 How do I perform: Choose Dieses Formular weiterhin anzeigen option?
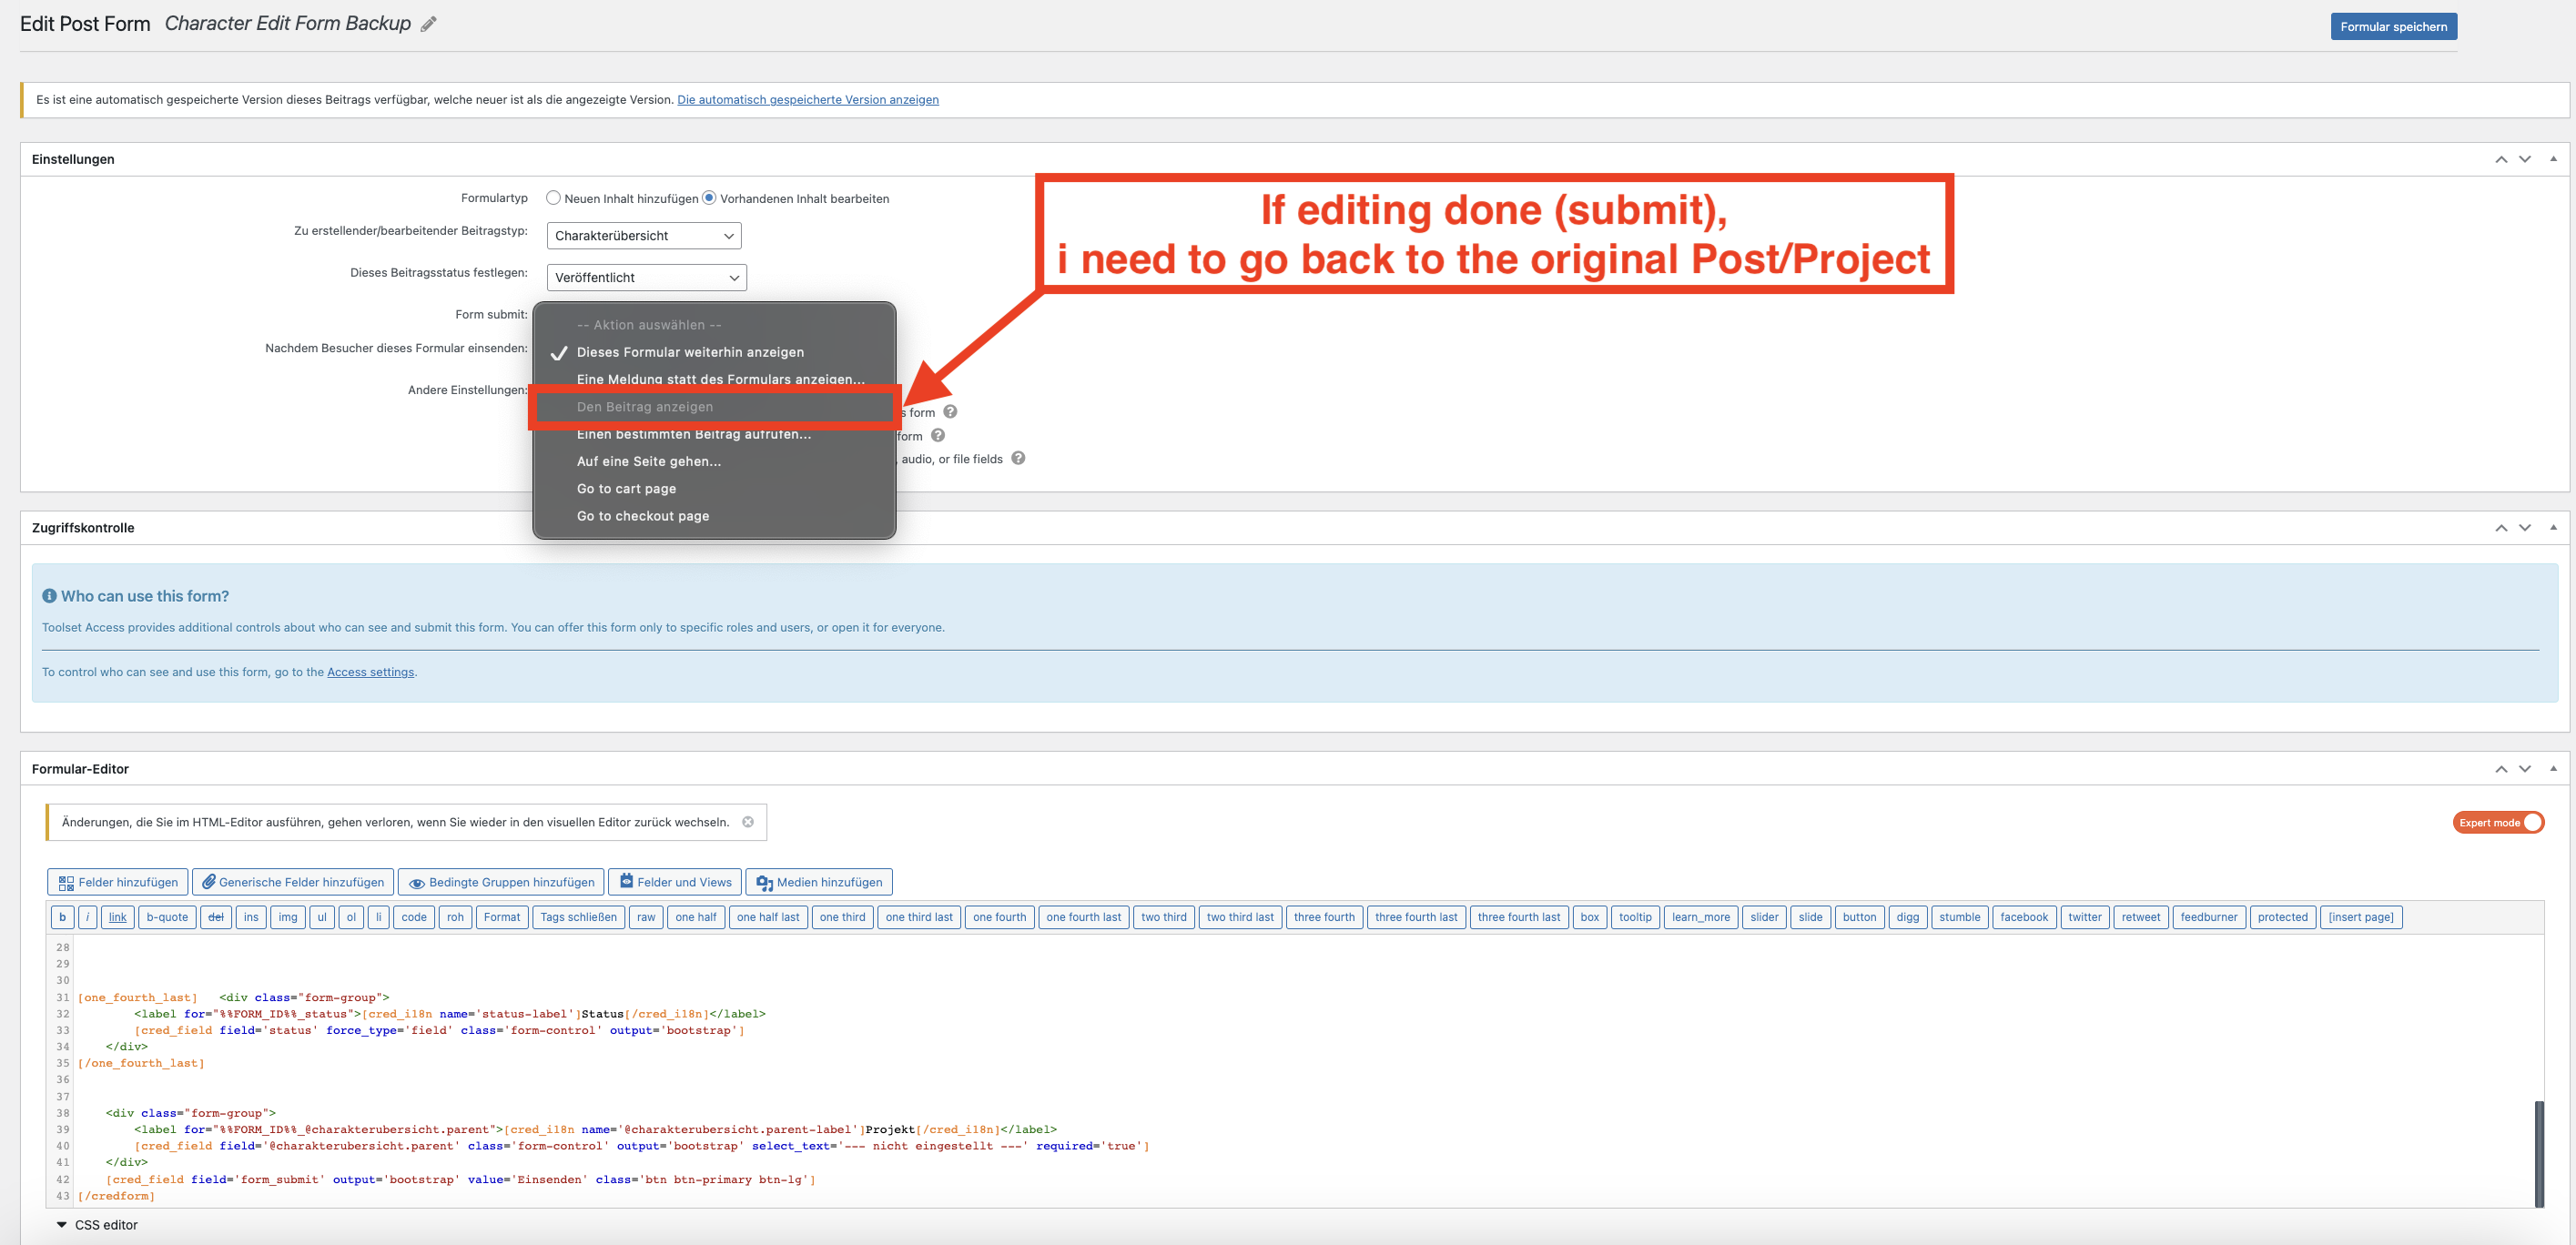tap(690, 352)
